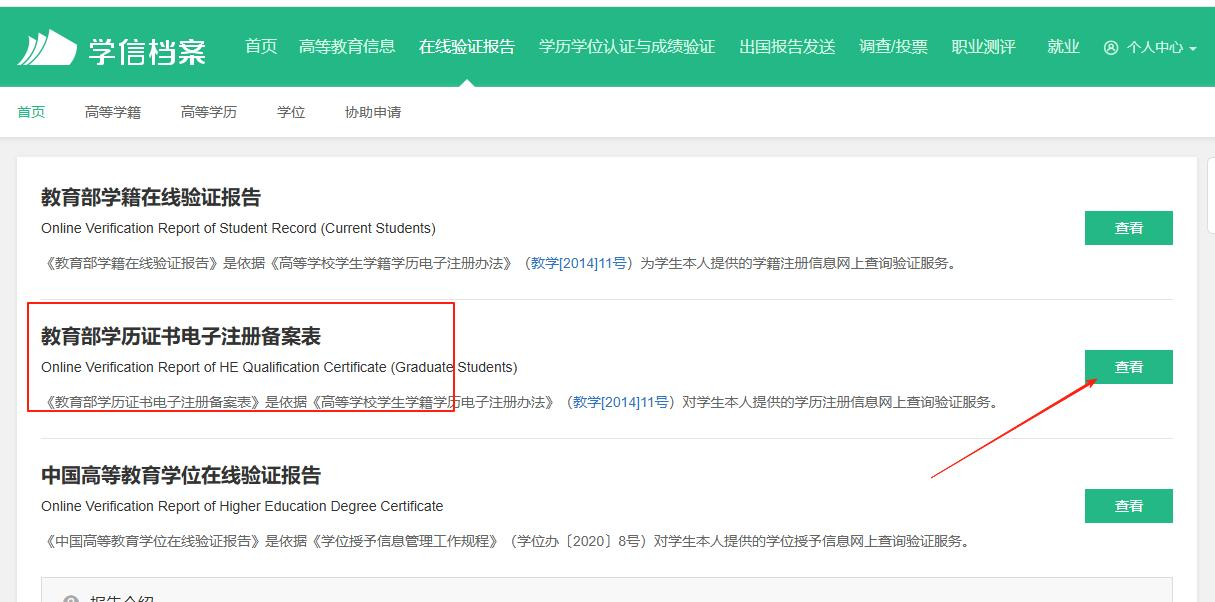Open the 教学[2014]11号 link under 学历证书电子注册备案表
This screenshot has height=602, width=1215.
[621, 403]
